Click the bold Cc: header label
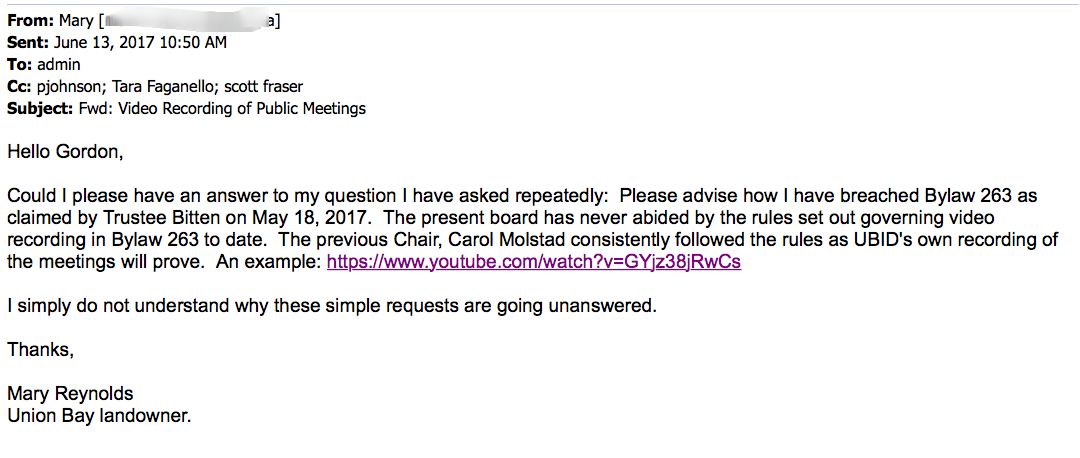Viewport: 1080px width, 458px height. click(x=19, y=86)
